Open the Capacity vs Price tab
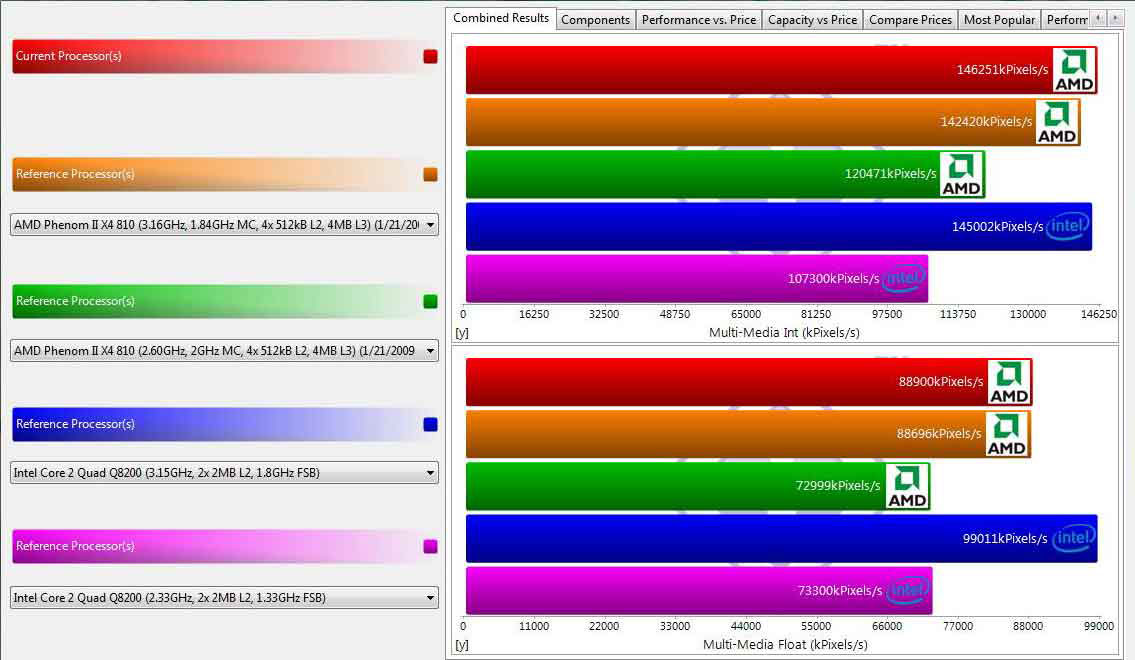Viewport: 1135px width, 660px height. 812,20
